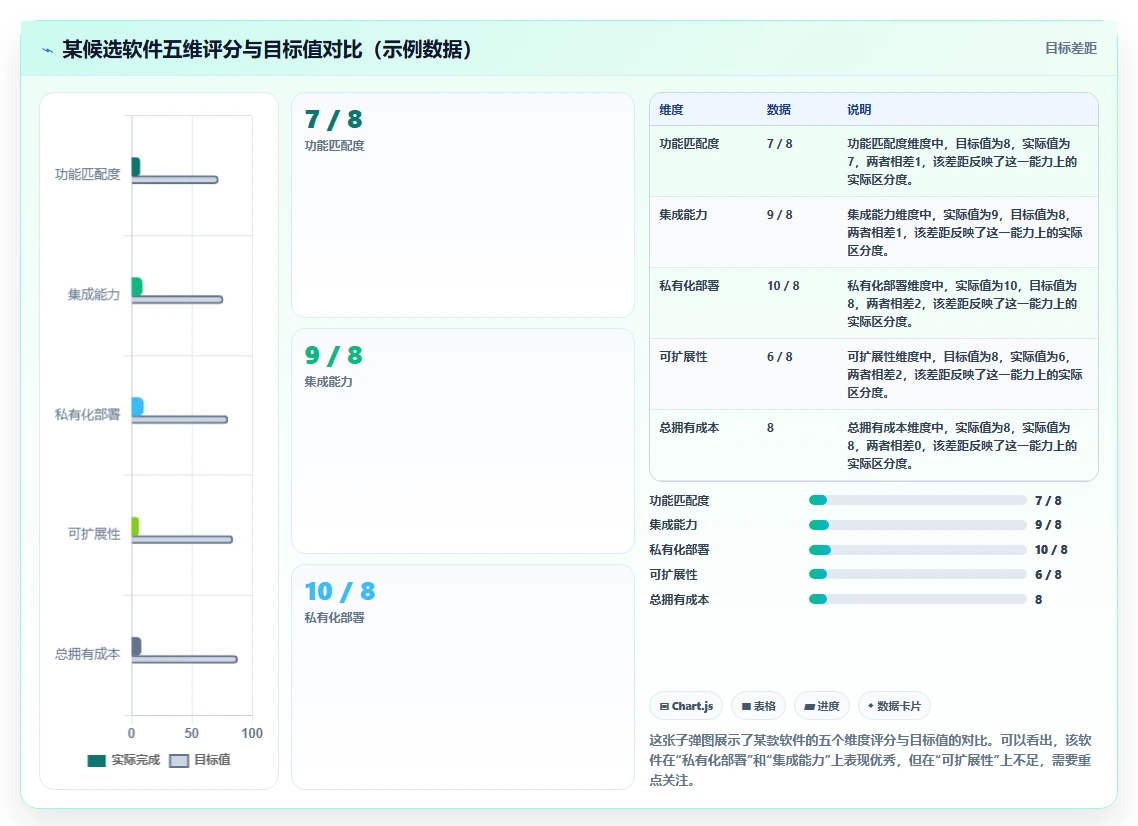Click the 表格 tag chip
Viewport: 1138px width, 826px height.
[x=758, y=706]
